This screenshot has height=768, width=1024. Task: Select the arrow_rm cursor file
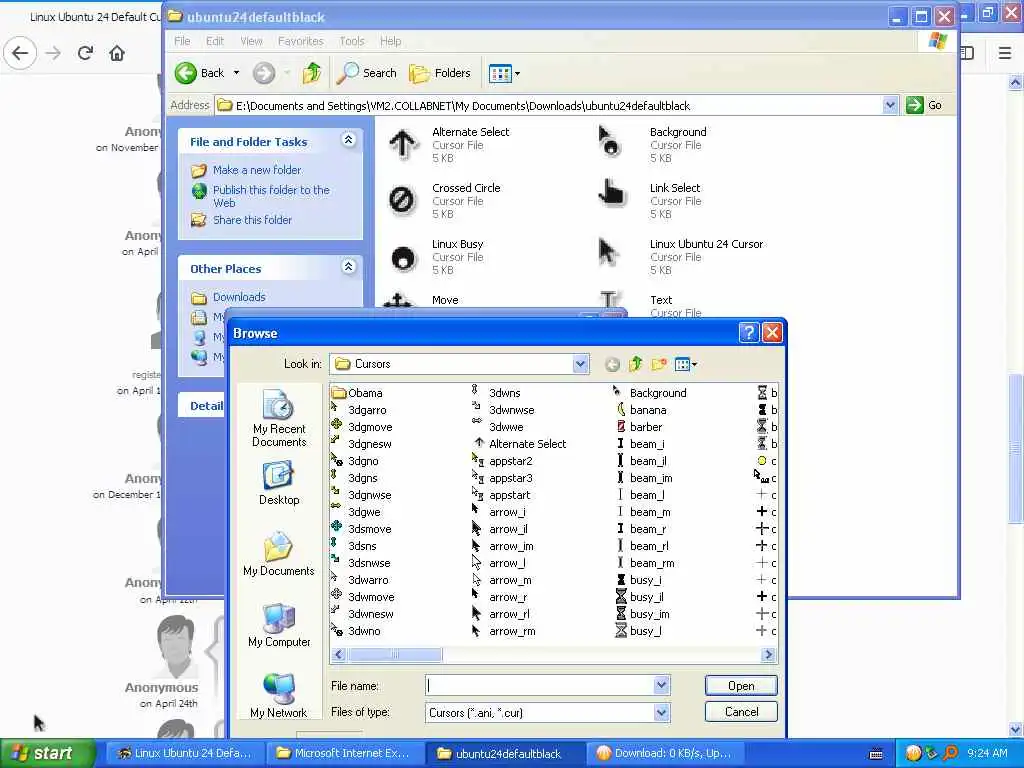coord(504,632)
